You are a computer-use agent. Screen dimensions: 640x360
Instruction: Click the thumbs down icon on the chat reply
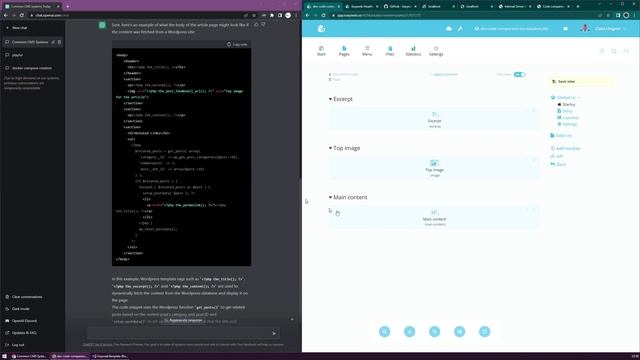[263, 24]
